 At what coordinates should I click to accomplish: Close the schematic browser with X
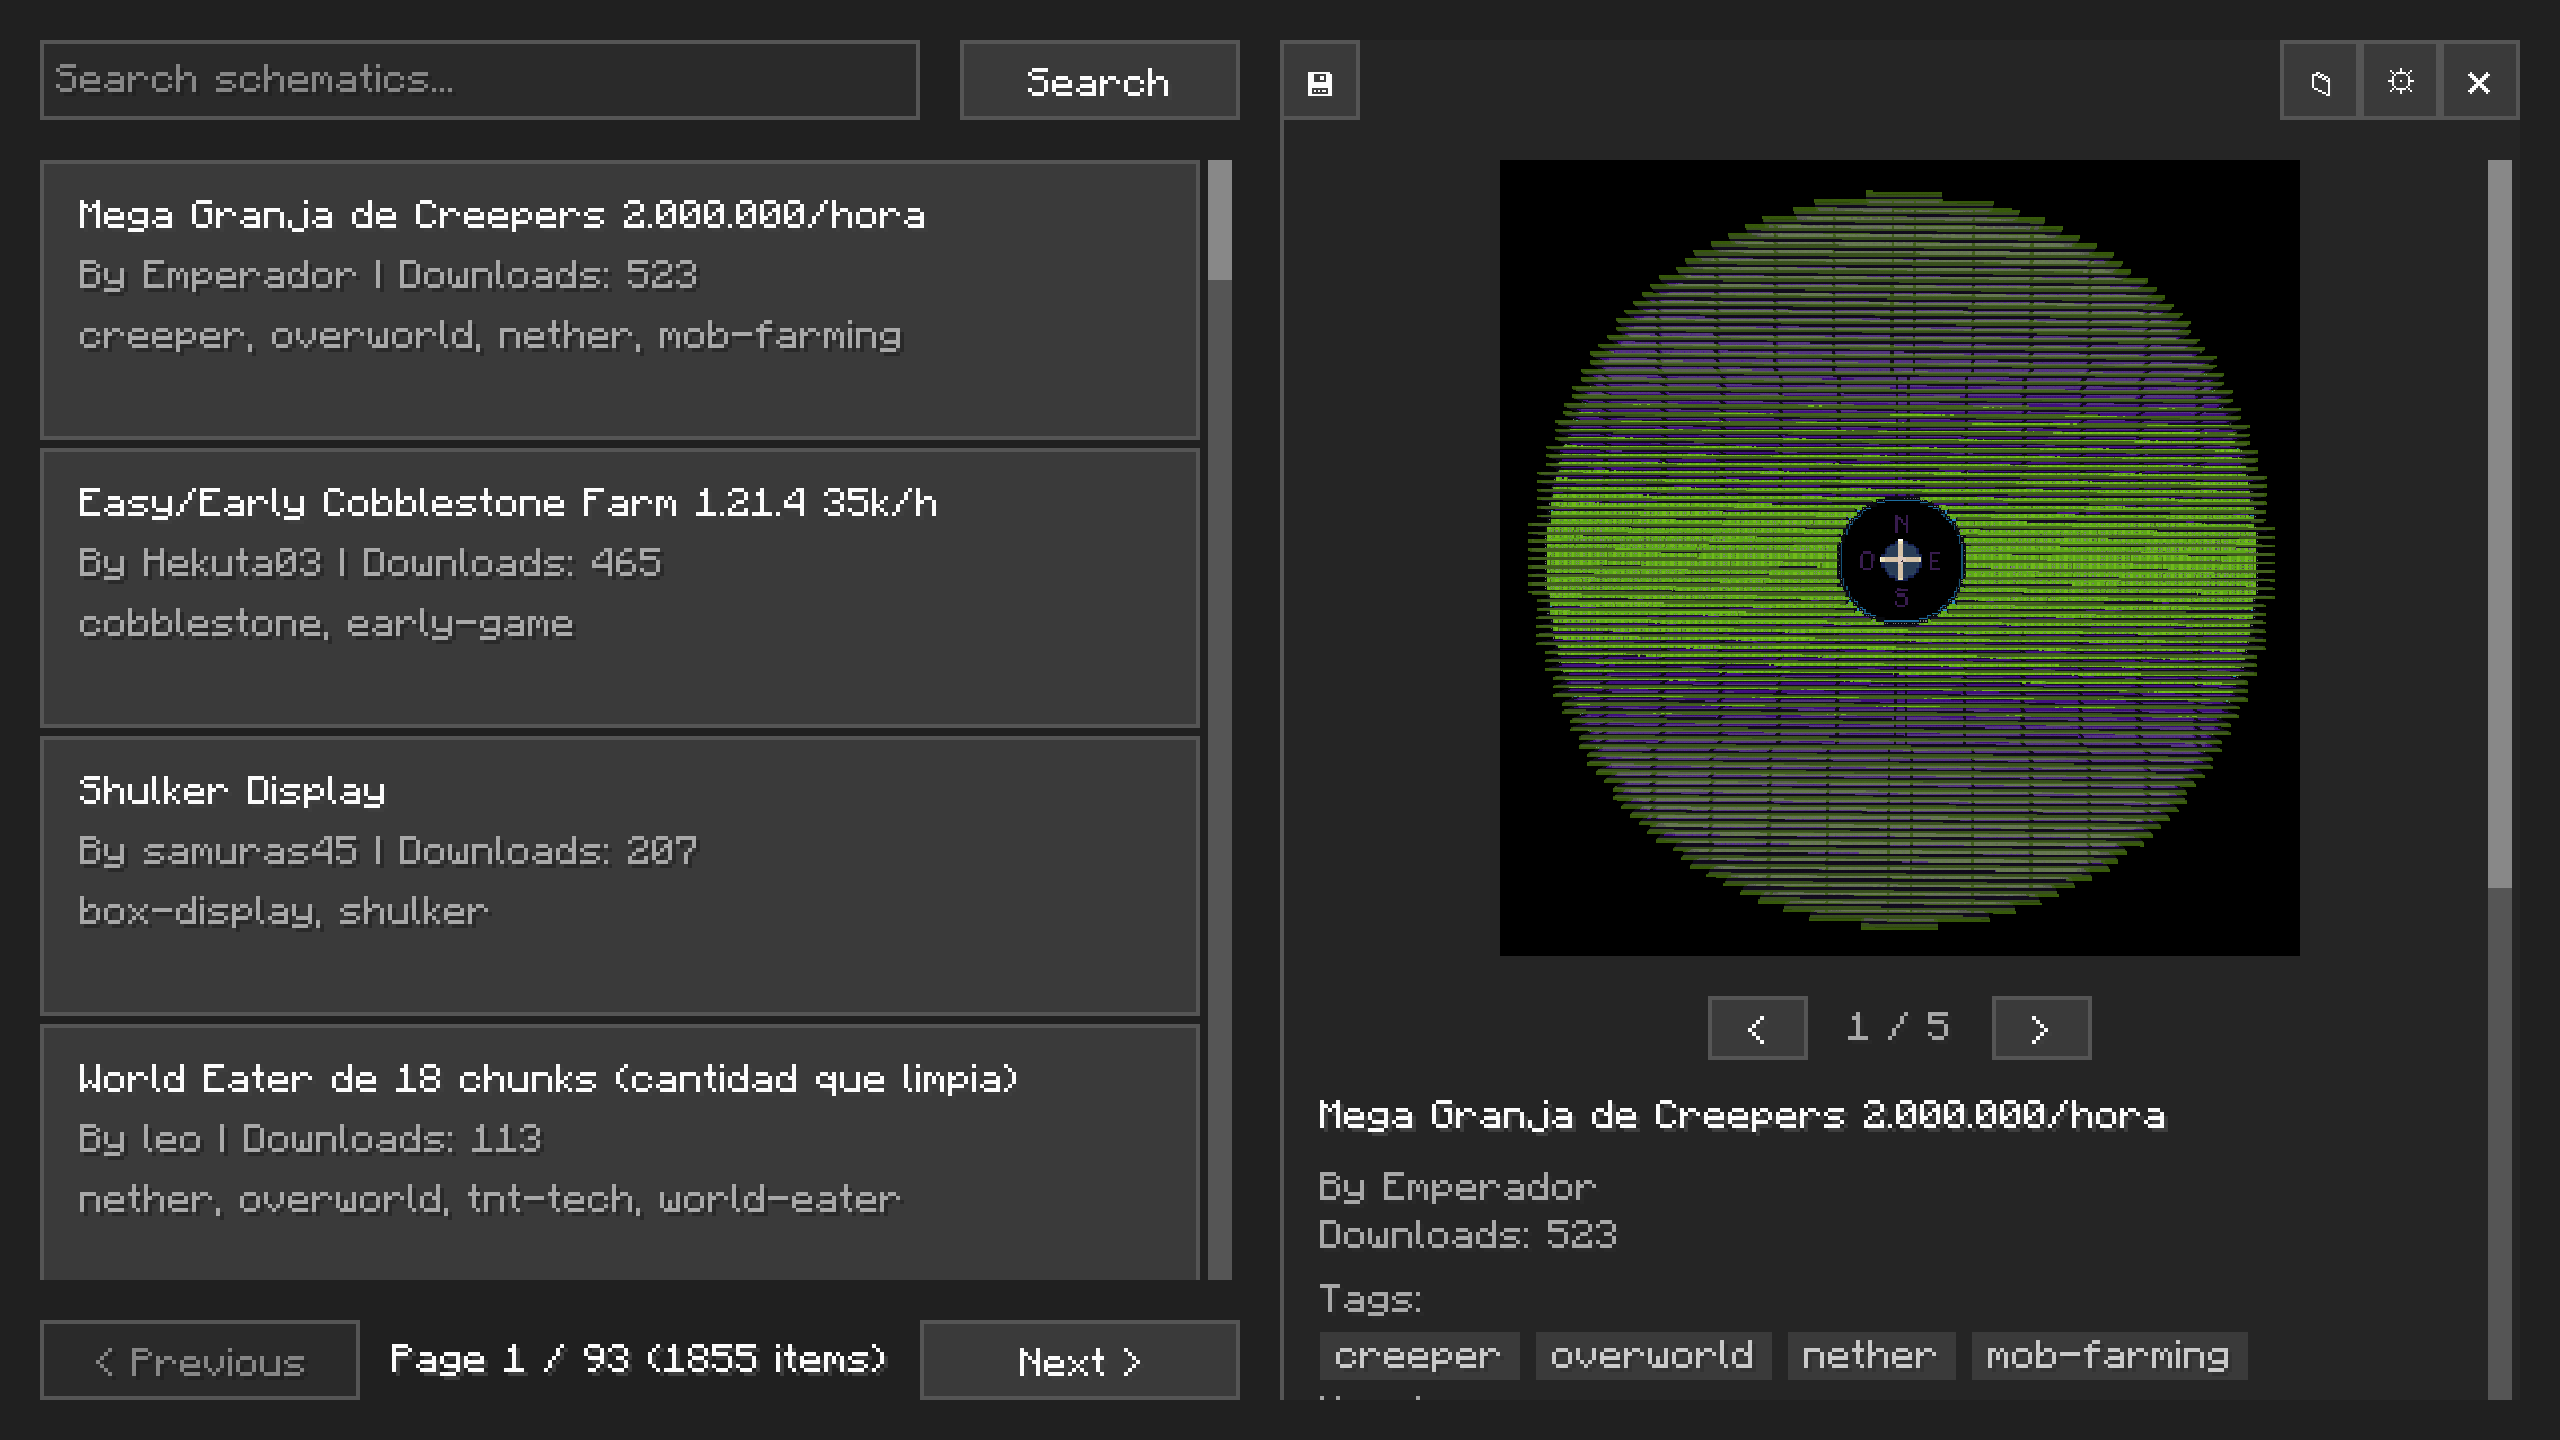[2479, 81]
